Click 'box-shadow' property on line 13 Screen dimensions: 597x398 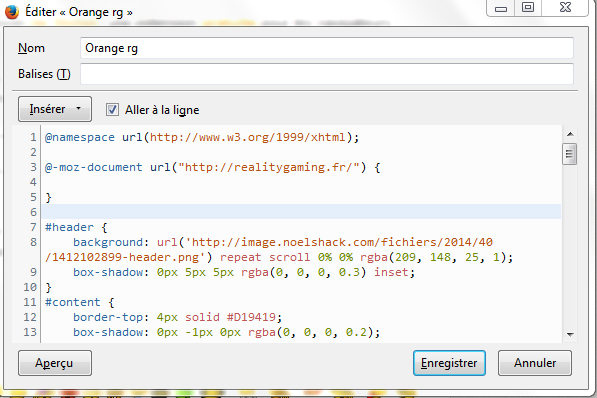click(108, 332)
